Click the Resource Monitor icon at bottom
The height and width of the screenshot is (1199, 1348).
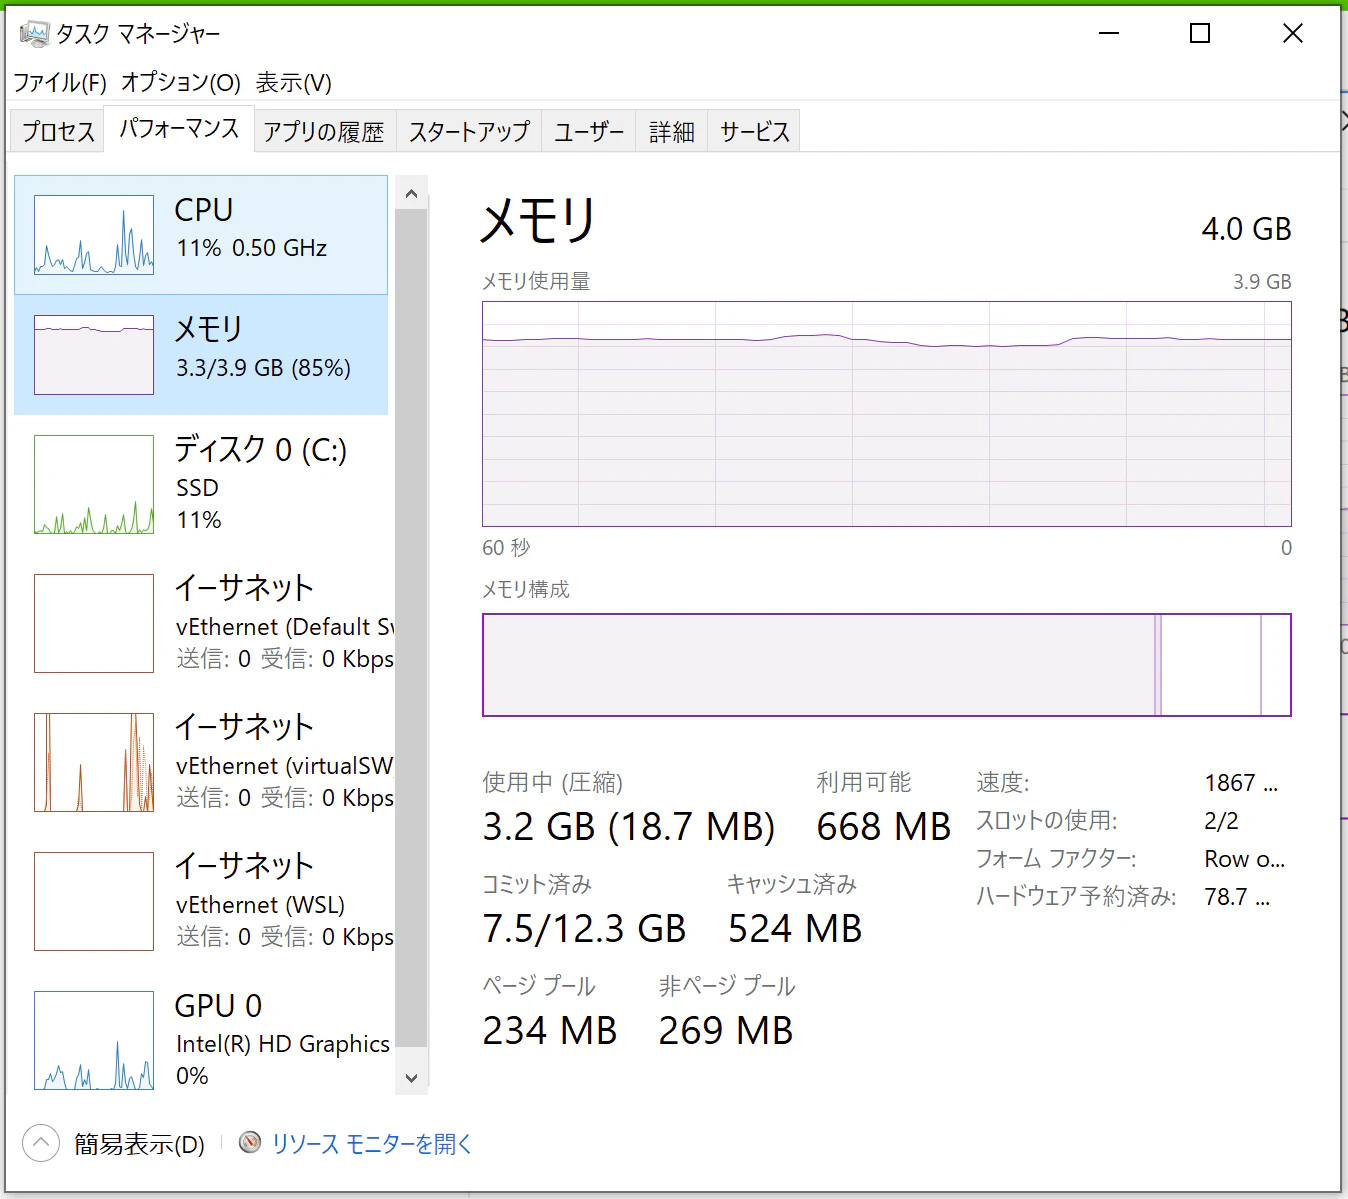coord(250,1142)
